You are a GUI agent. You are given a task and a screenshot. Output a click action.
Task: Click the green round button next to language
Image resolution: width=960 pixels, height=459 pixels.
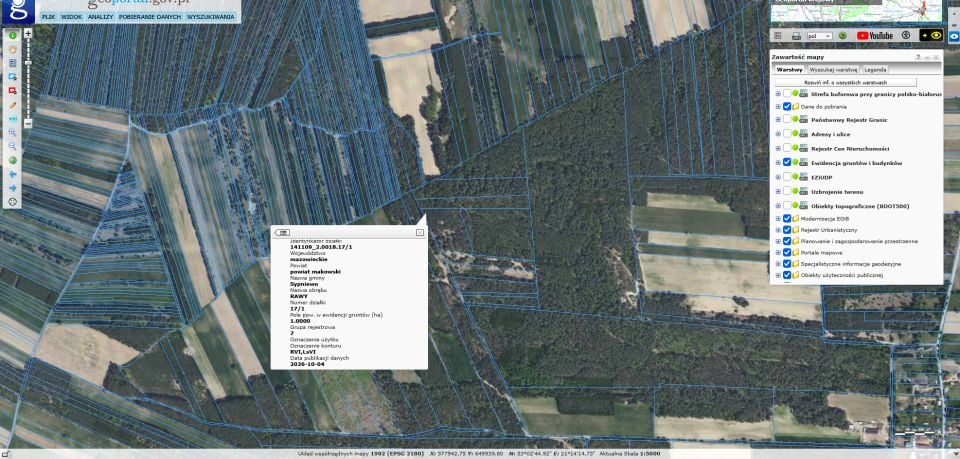[x=842, y=36]
